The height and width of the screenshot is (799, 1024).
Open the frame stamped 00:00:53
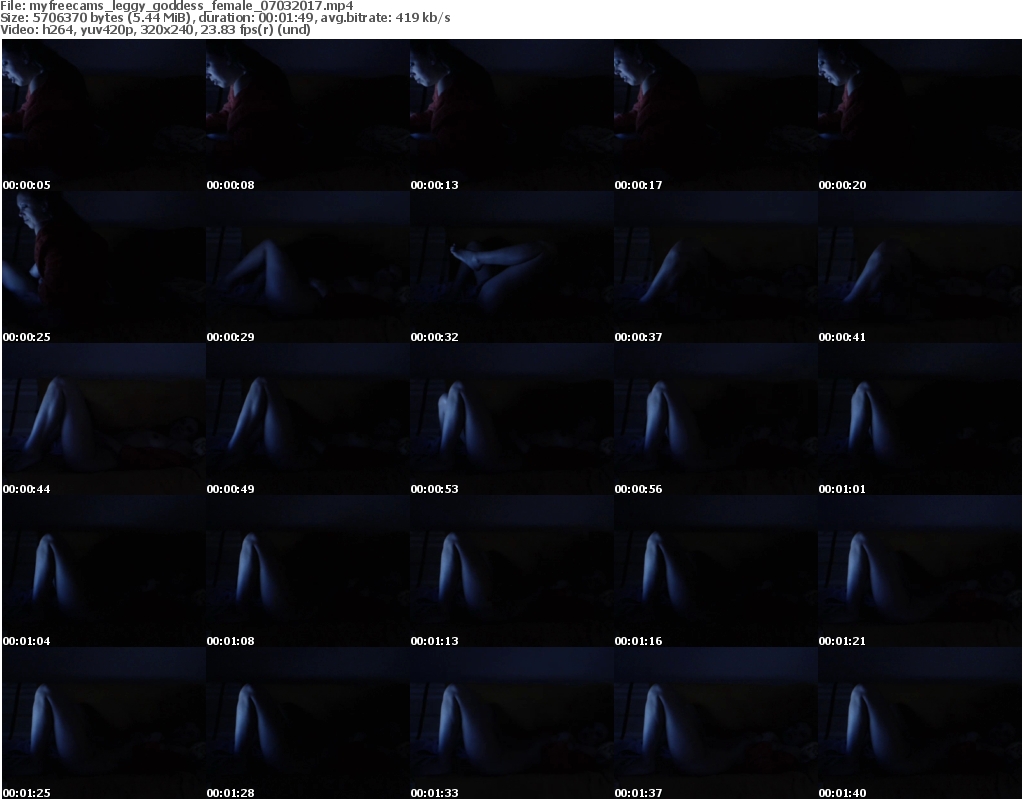pos(511,419)
